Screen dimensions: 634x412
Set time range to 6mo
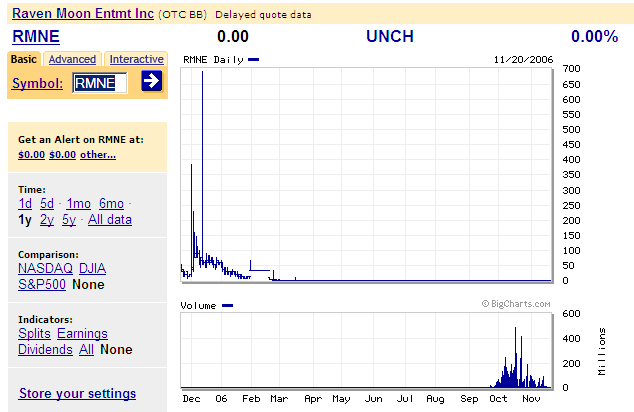(x=111, y=203)
